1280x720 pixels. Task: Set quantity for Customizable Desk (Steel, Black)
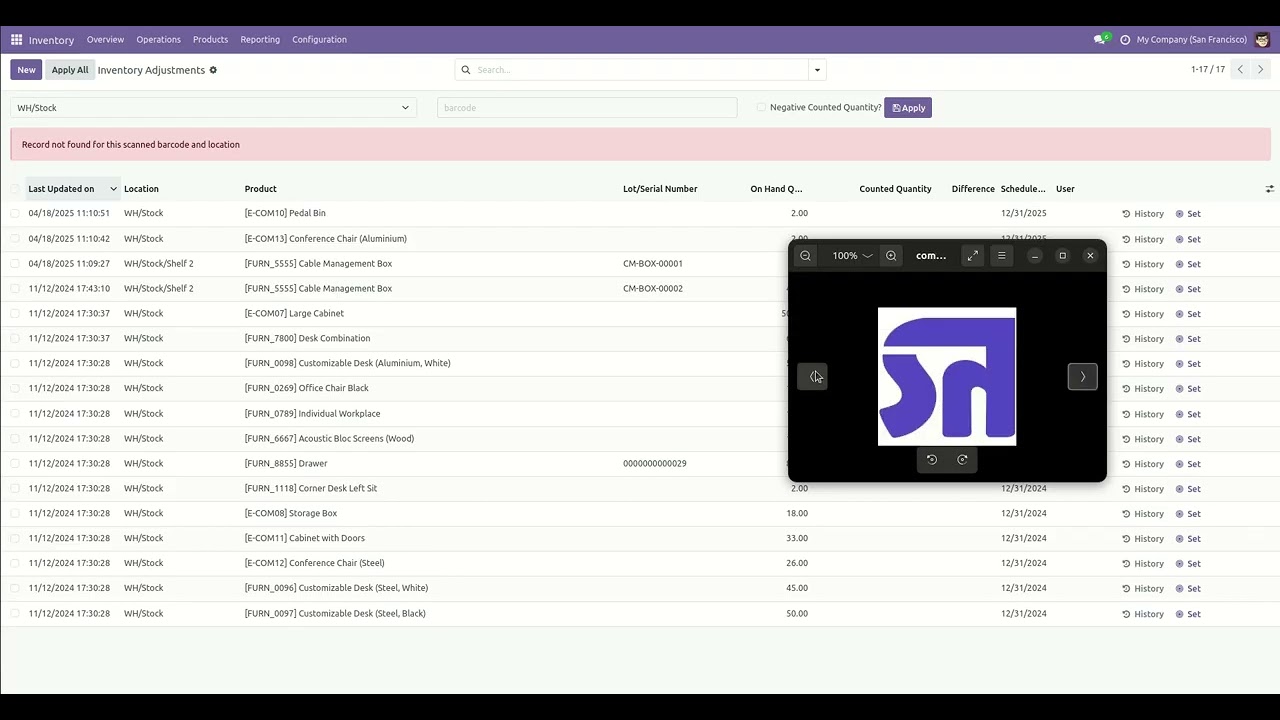click(x=1188, y=614)
